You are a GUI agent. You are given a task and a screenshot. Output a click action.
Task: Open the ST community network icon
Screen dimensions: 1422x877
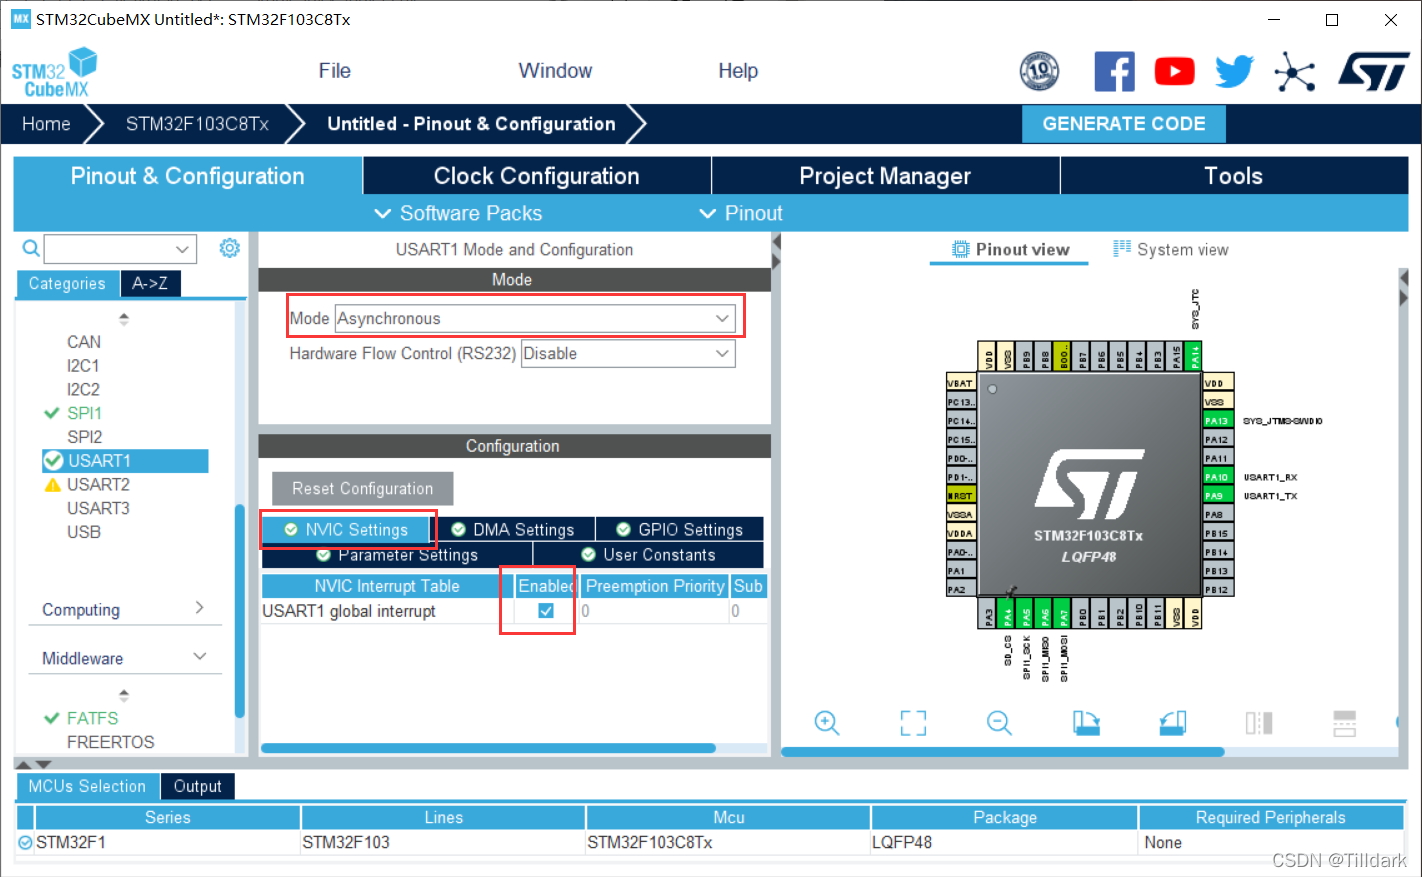pos(1295,72)
